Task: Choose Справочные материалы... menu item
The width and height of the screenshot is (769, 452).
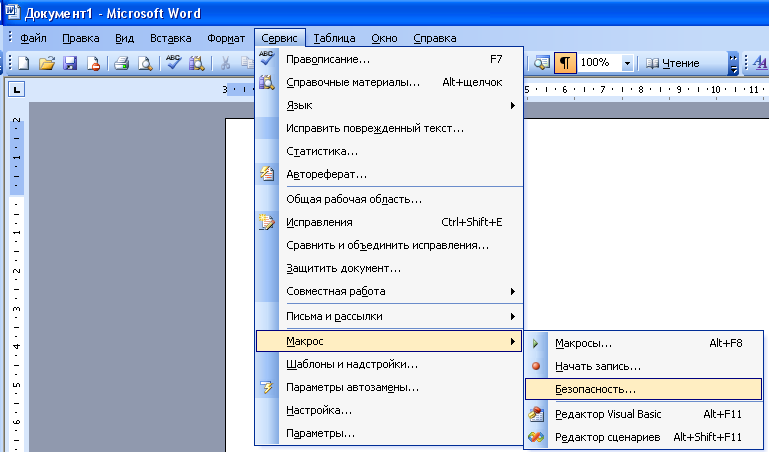Action: tap(390, 82)
